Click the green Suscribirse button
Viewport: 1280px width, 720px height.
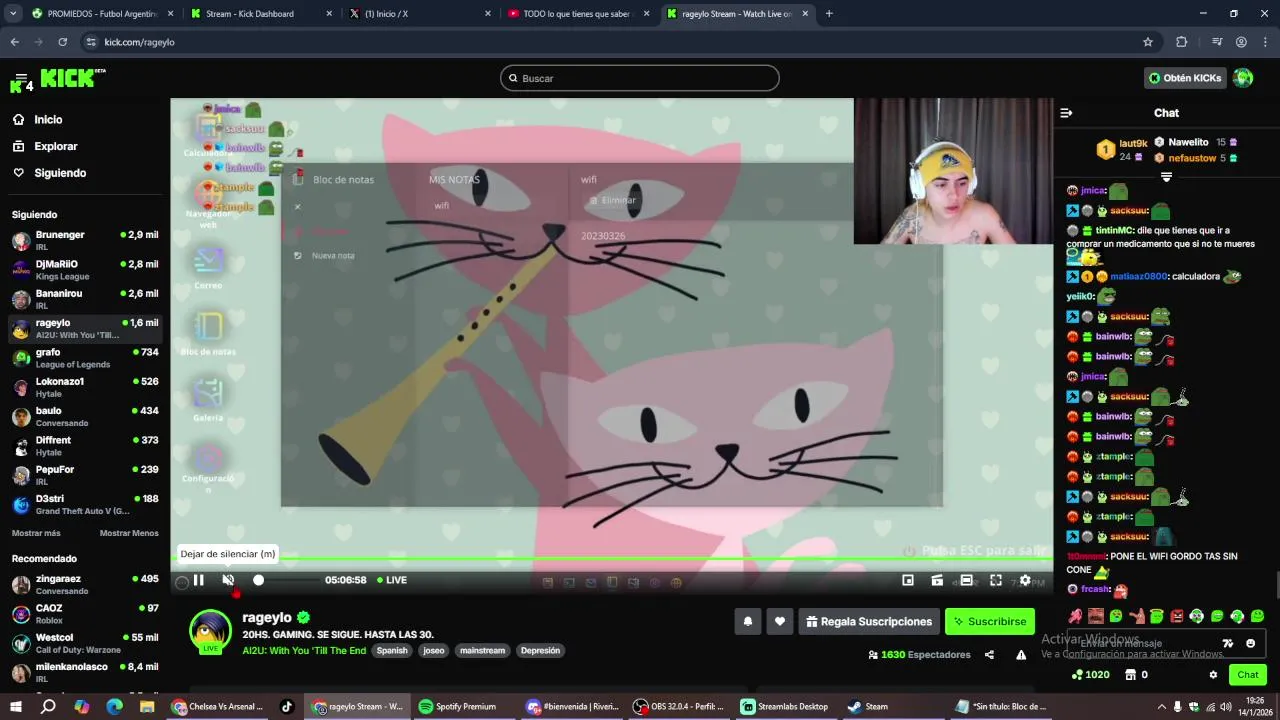tap(990, 621)
